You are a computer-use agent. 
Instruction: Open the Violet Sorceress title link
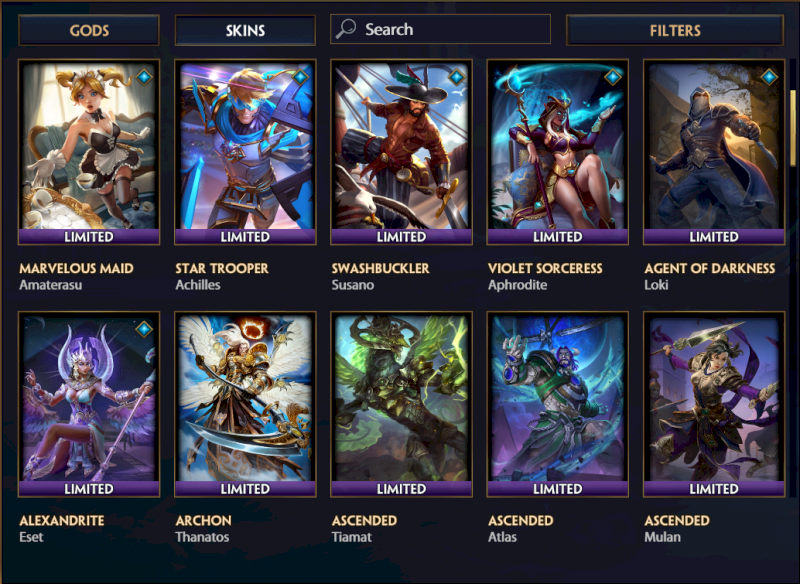[x=545, y=268]
